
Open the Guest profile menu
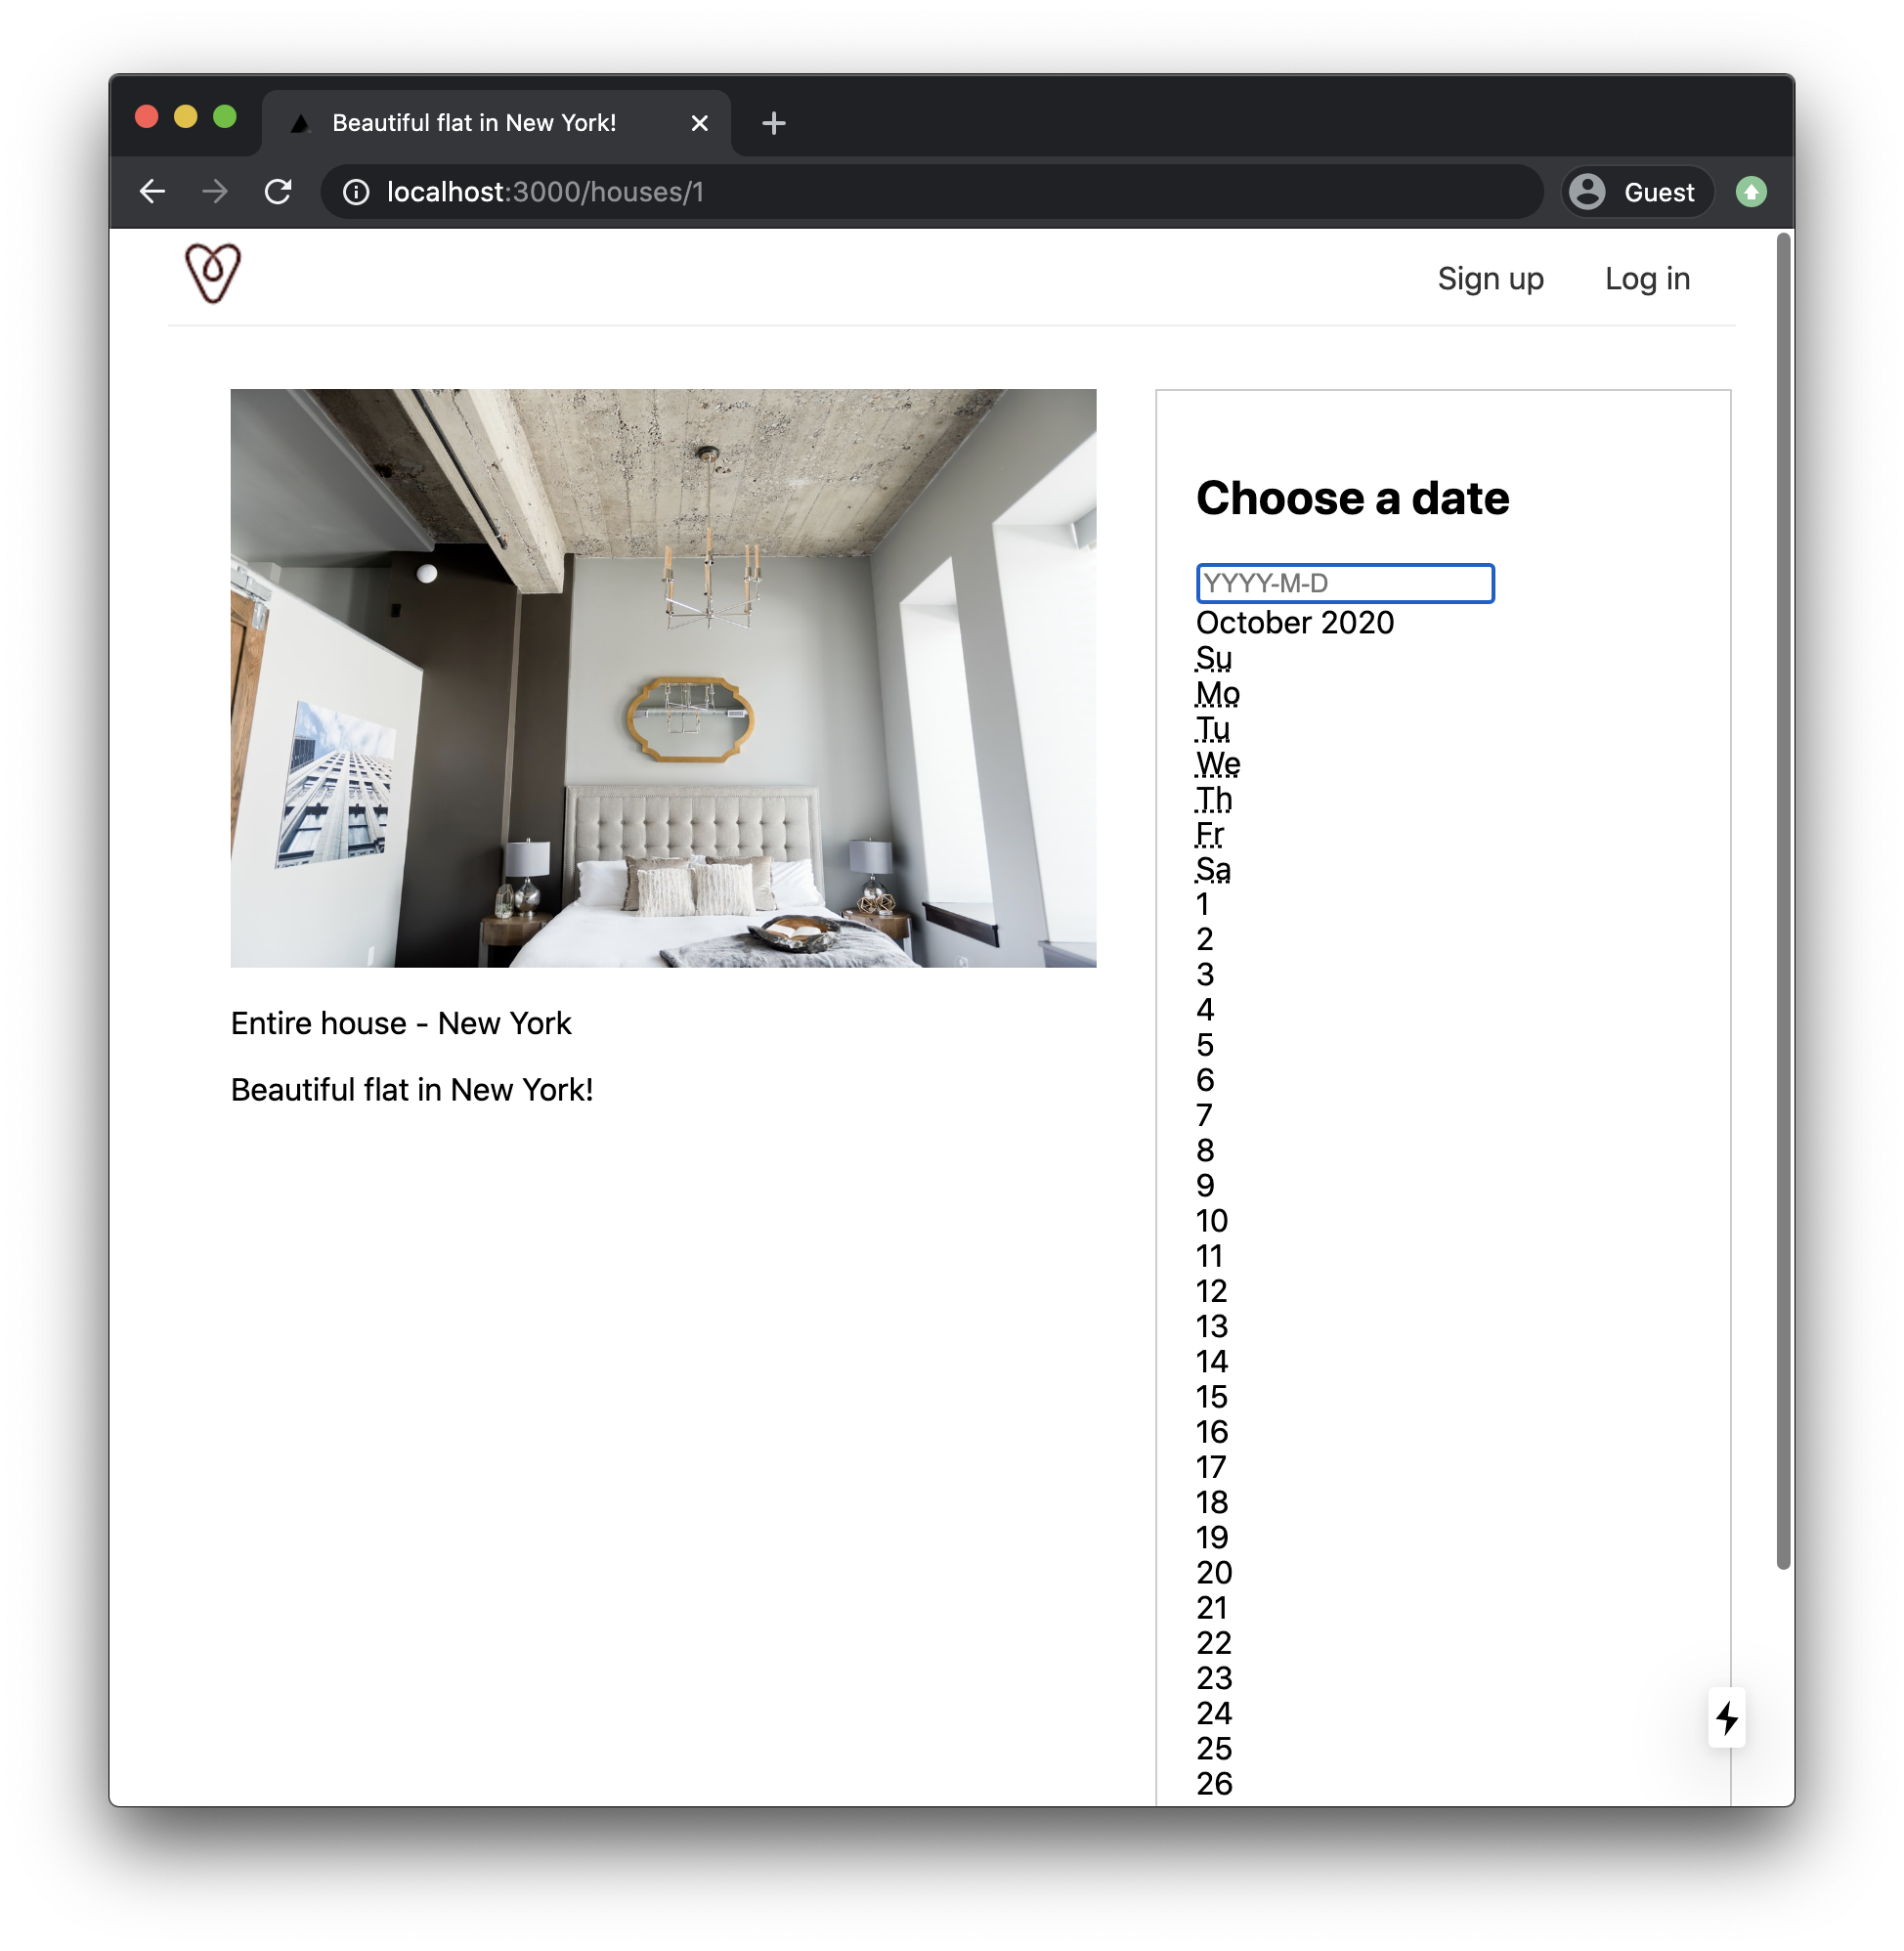point(1637,192)
